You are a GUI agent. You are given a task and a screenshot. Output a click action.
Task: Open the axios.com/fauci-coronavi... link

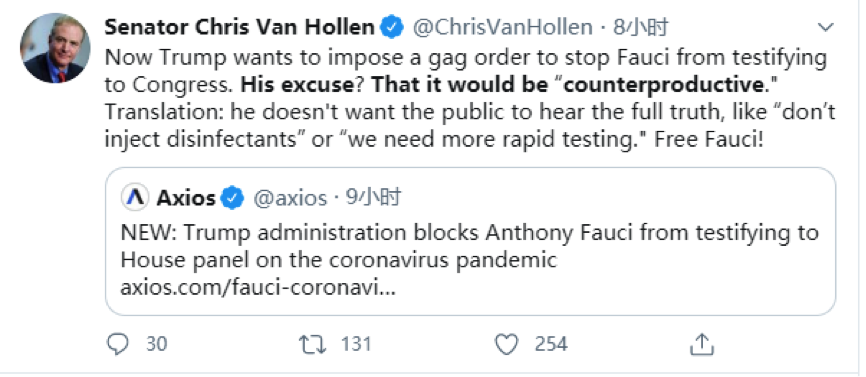pyautogui.click(x=258, y=288)
